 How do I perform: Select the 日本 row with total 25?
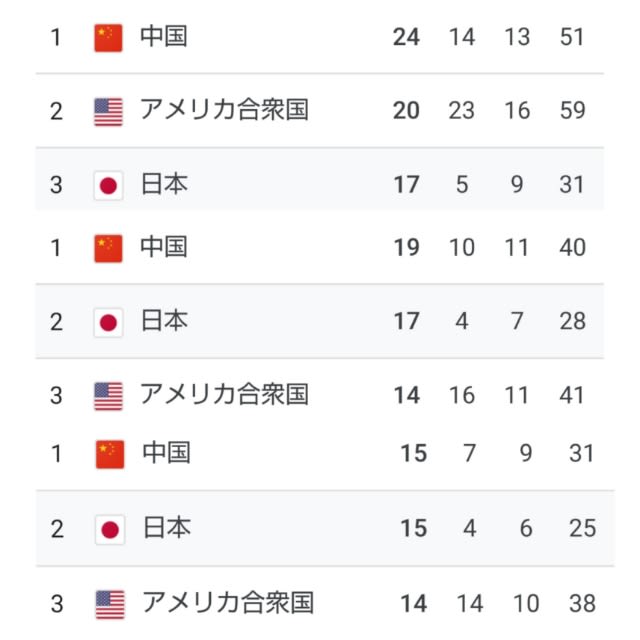pos(325,529)
